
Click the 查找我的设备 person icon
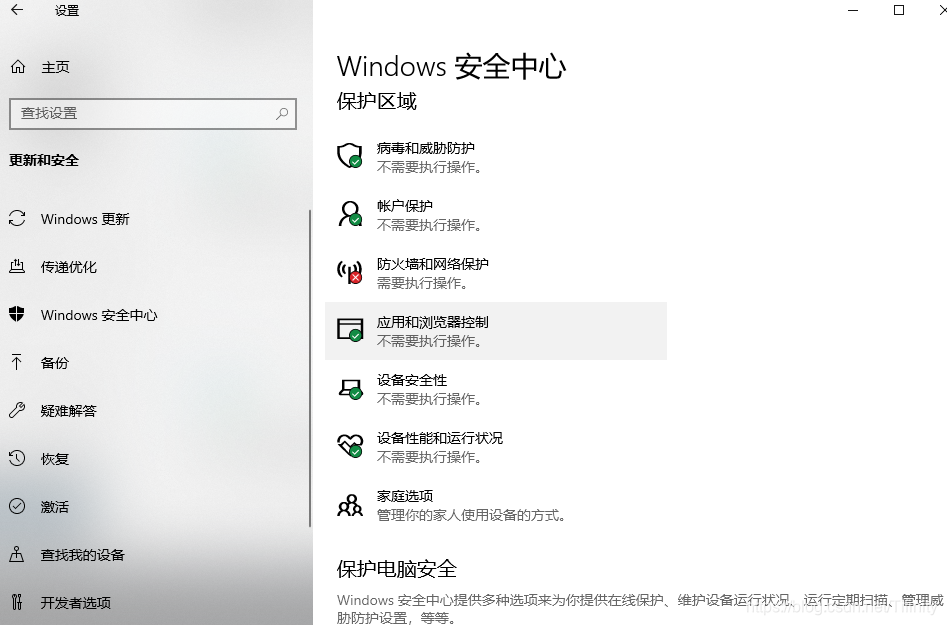click(x=17, y=554)
